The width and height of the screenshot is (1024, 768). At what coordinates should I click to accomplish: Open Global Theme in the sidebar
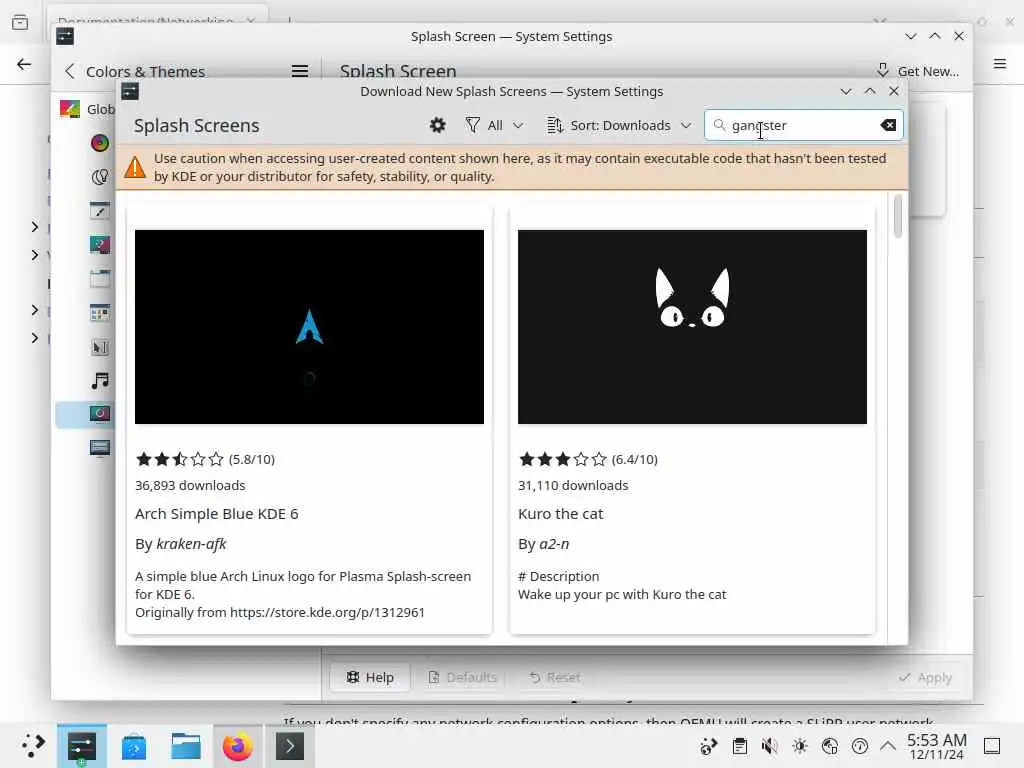(88, 109)
